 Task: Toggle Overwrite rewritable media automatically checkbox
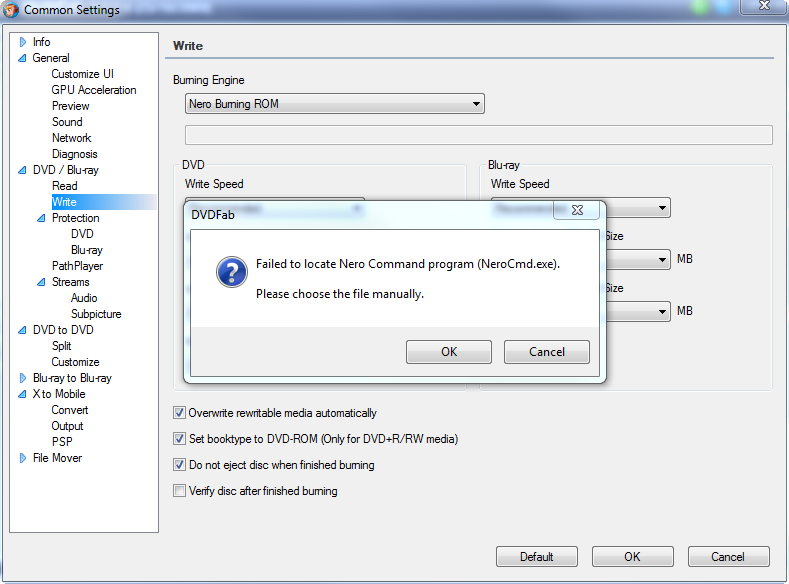179,413
